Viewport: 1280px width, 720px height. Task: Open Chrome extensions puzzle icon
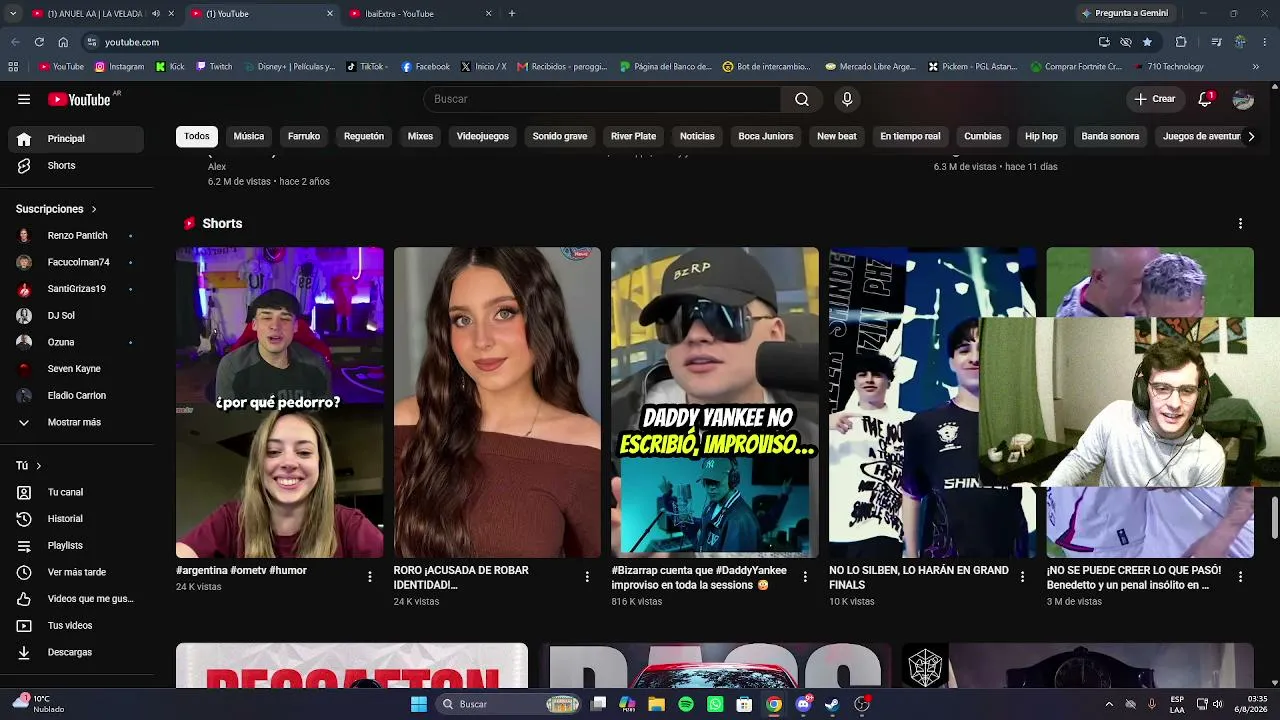[x=1181, y=42]
